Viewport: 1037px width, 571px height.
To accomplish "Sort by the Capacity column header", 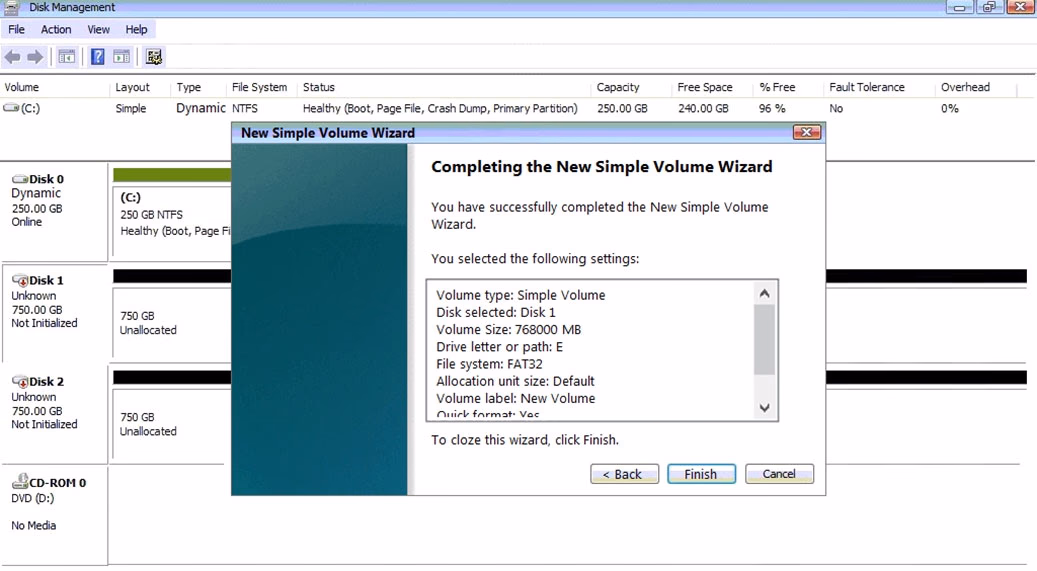I will pyautogui.click(x=618, y=87).
